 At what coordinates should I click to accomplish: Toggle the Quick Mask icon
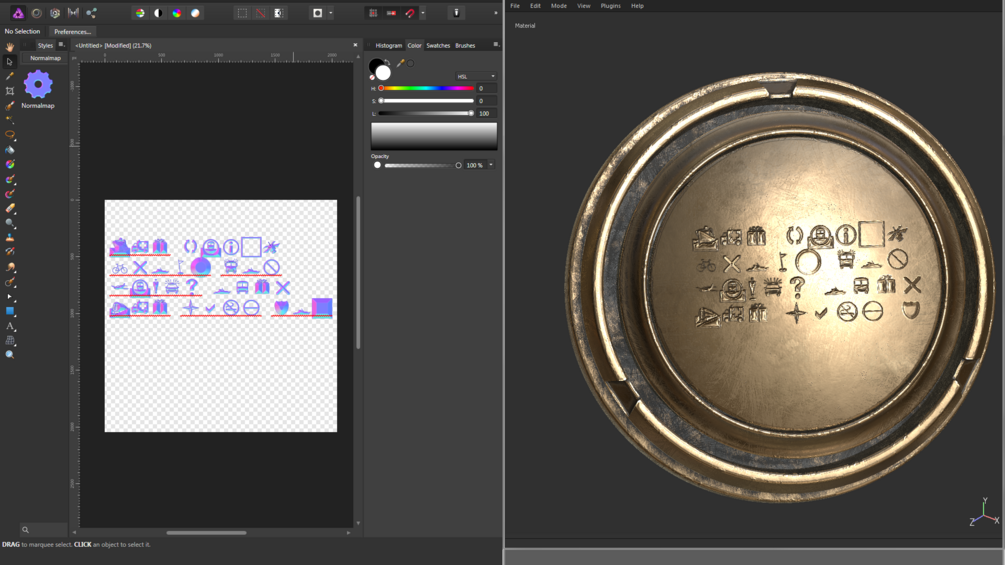click(x=317, y=13)
